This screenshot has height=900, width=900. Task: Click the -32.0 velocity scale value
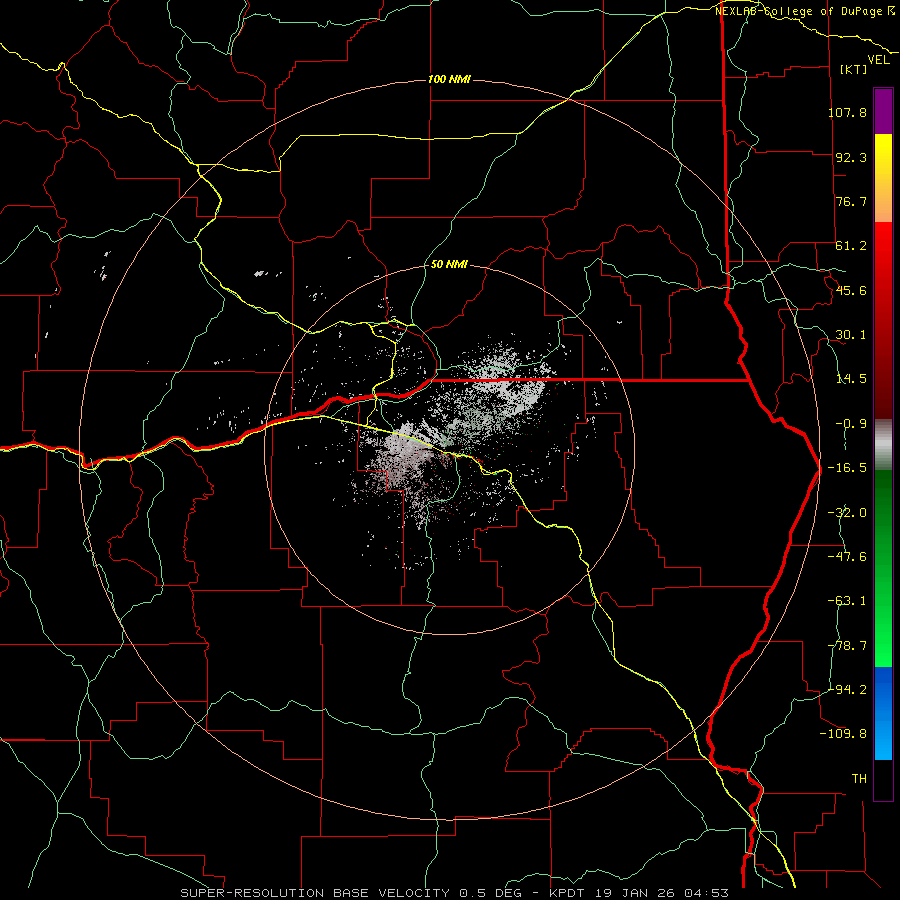pyautogui.click(x=847, y=513)
